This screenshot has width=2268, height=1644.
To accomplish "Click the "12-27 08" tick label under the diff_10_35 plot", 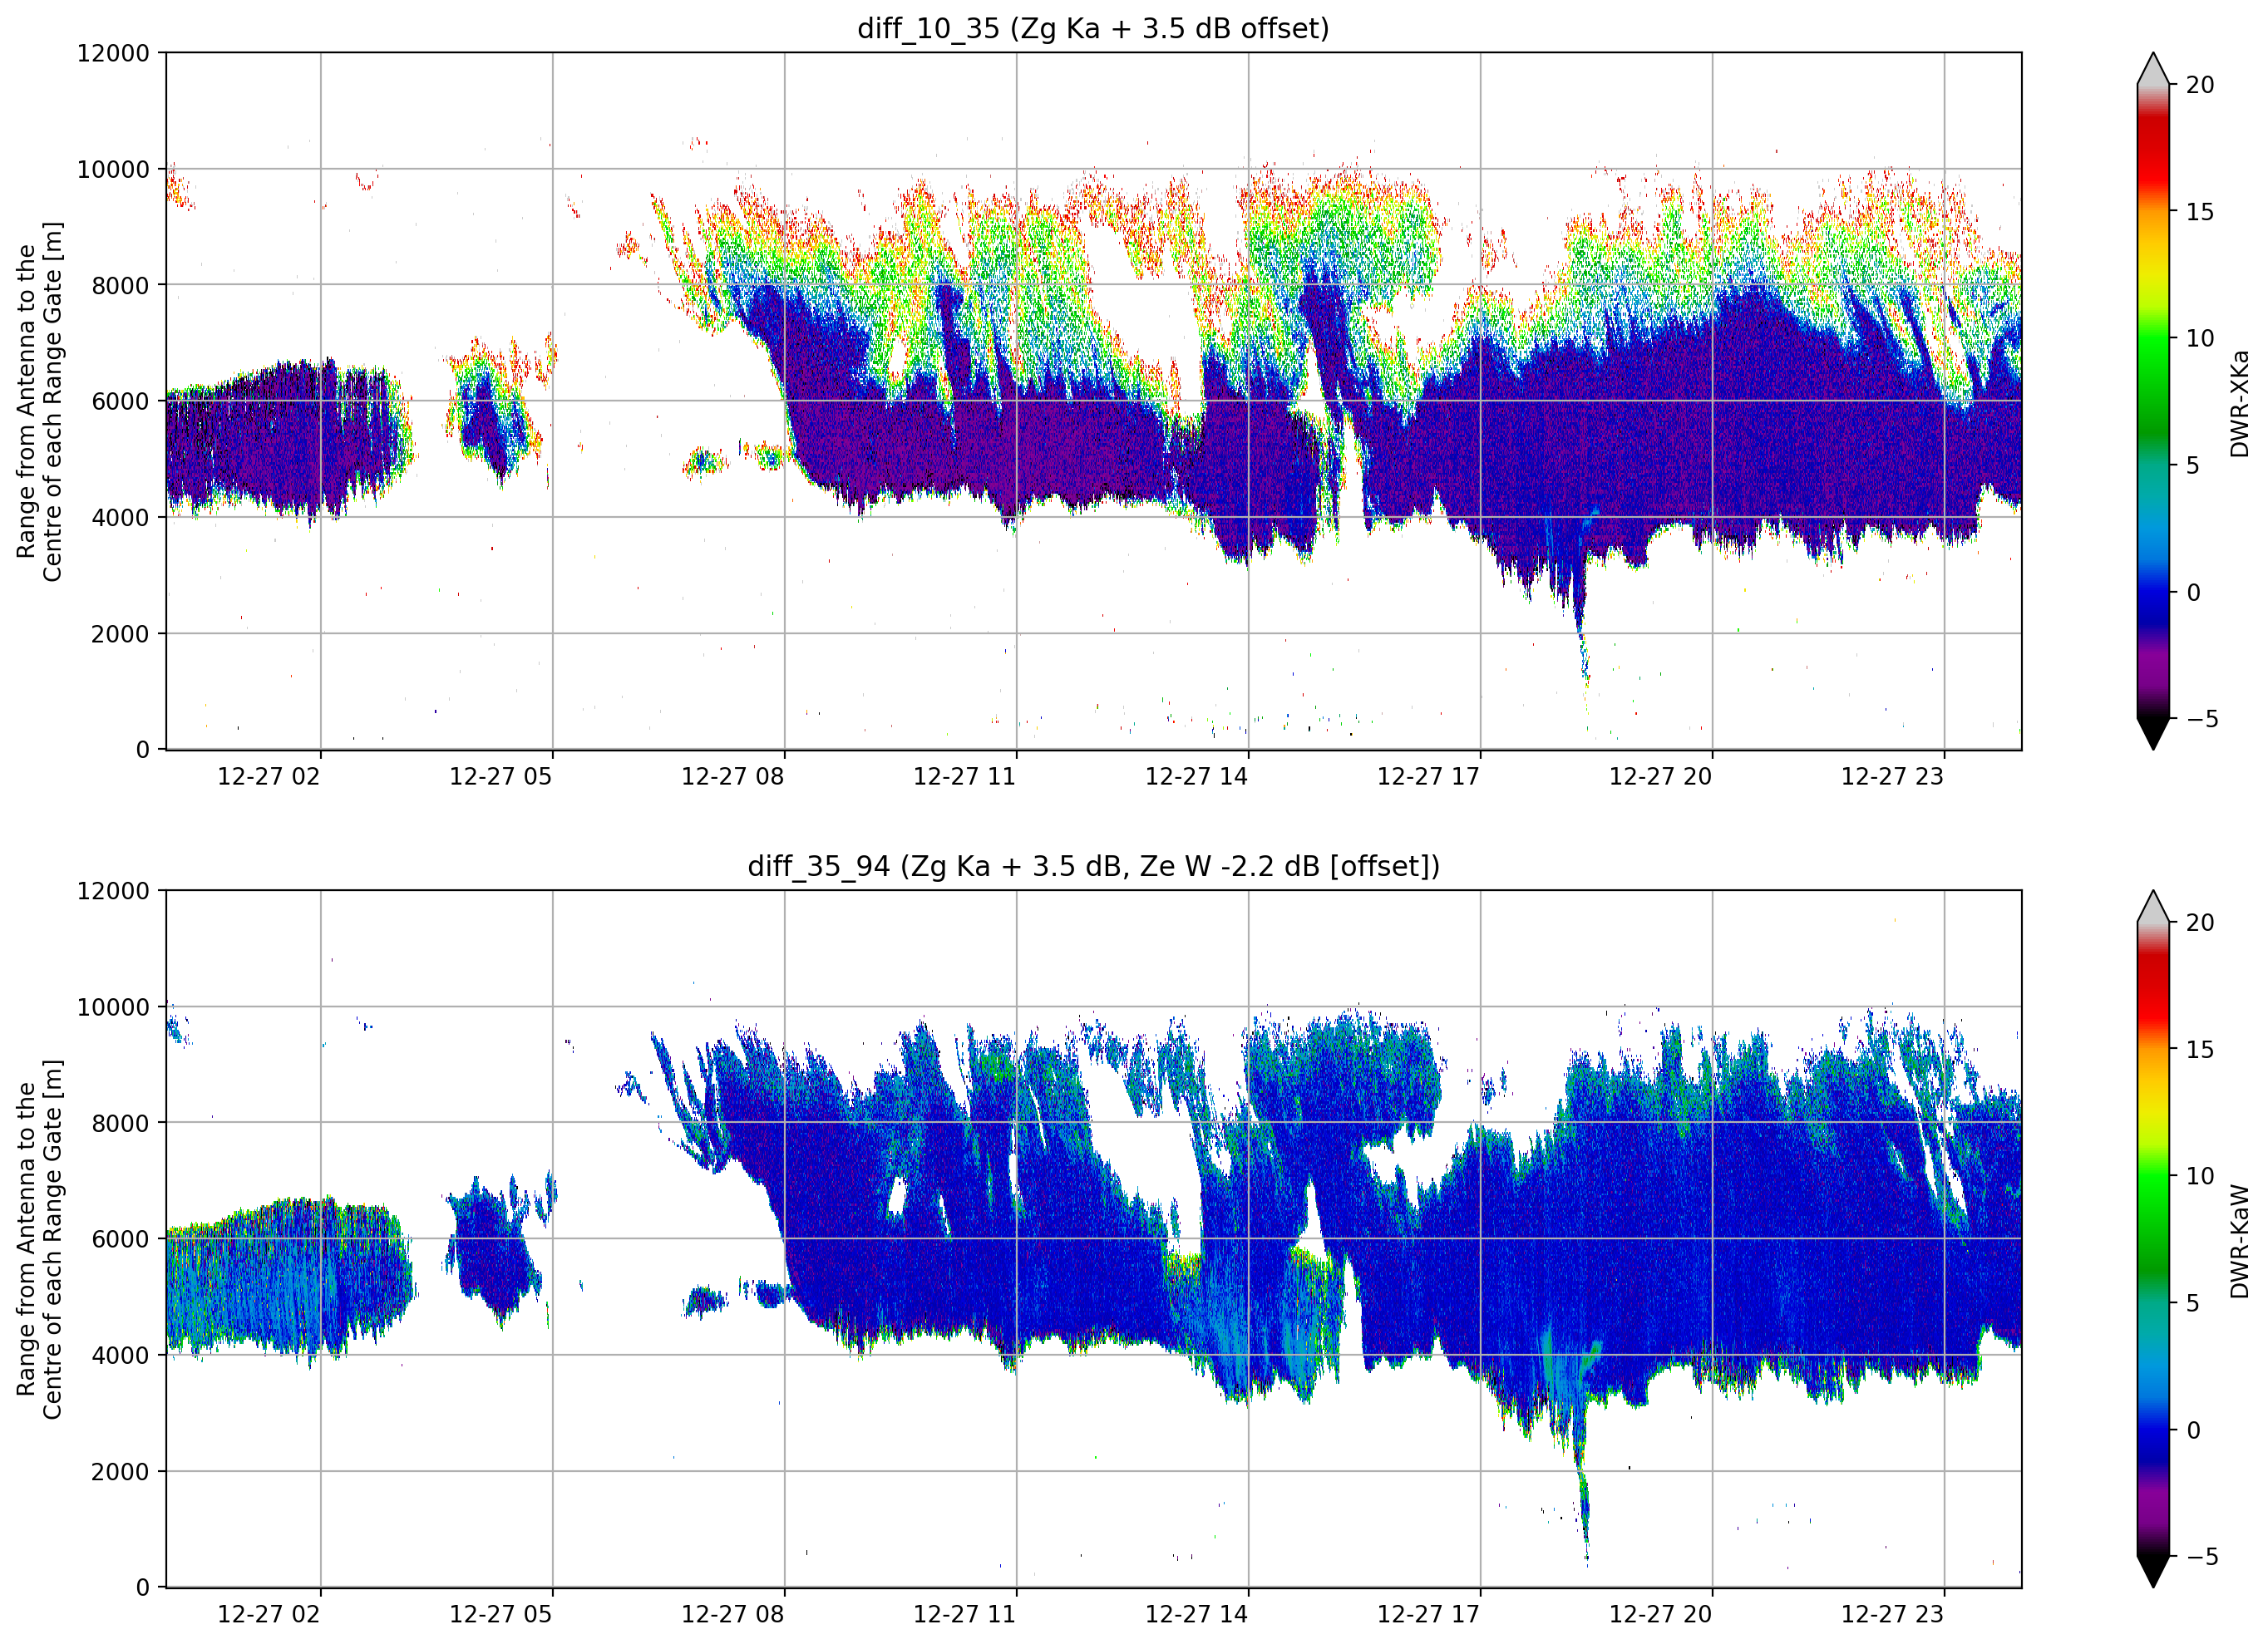I will tap(733, 777).
